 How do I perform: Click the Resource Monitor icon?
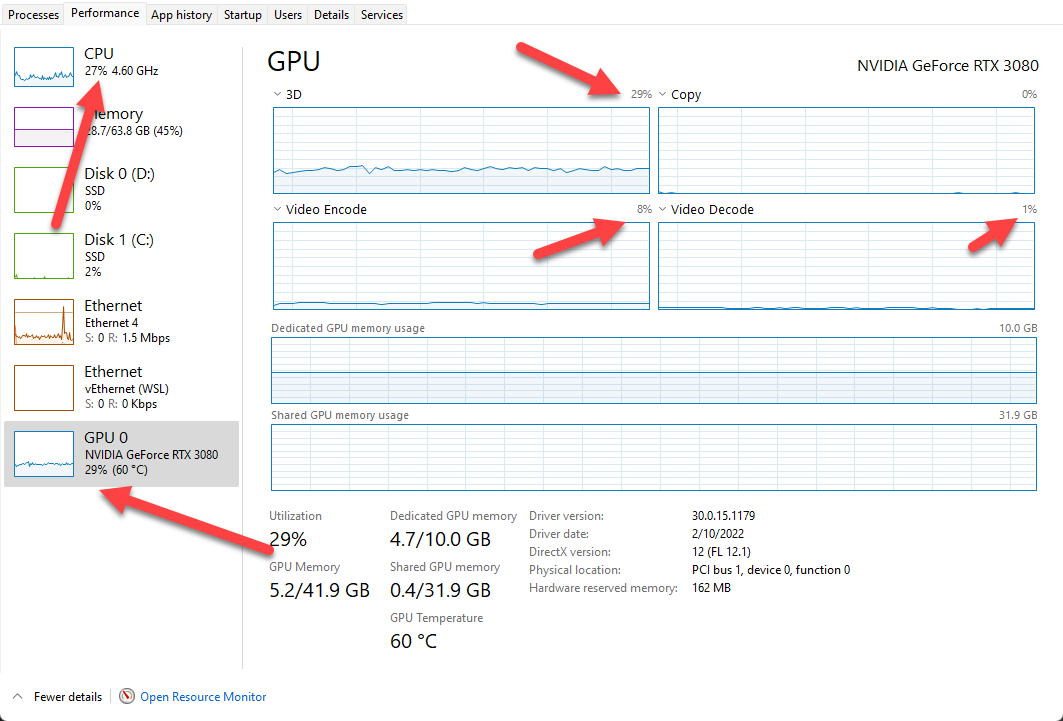coord(127,696)
